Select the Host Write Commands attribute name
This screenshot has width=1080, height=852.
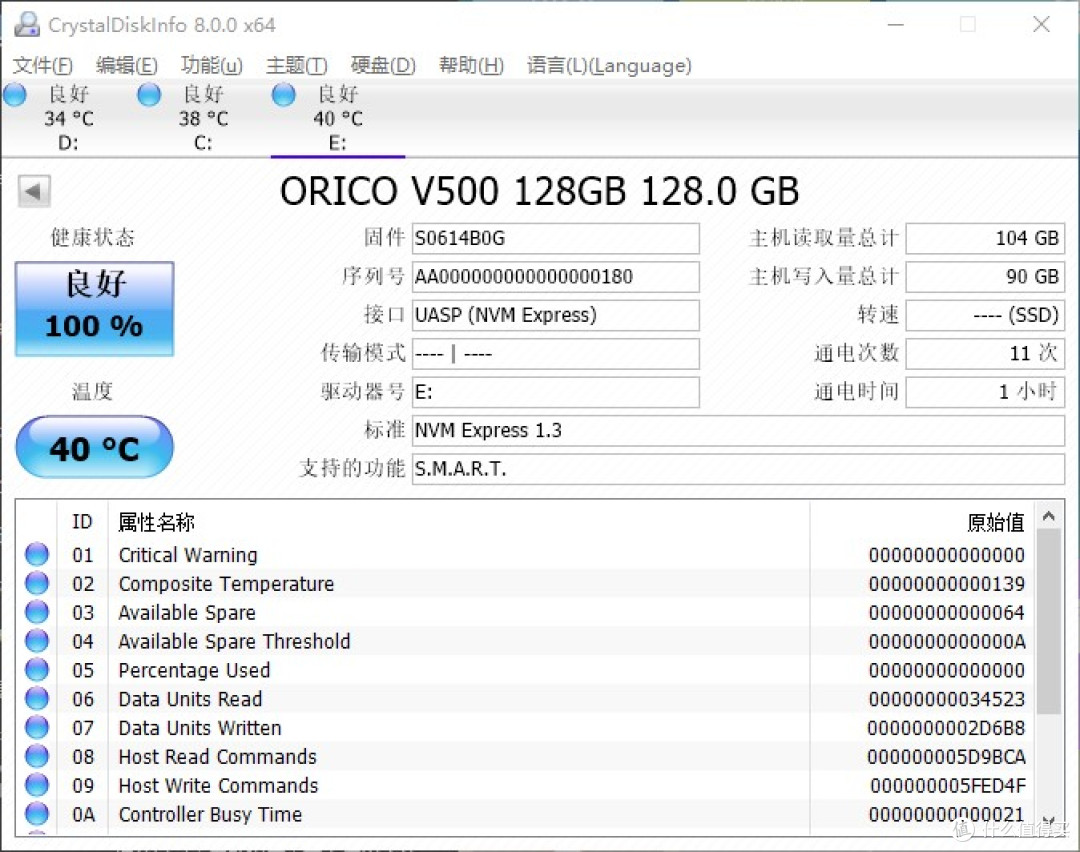(x=218, y=786)
